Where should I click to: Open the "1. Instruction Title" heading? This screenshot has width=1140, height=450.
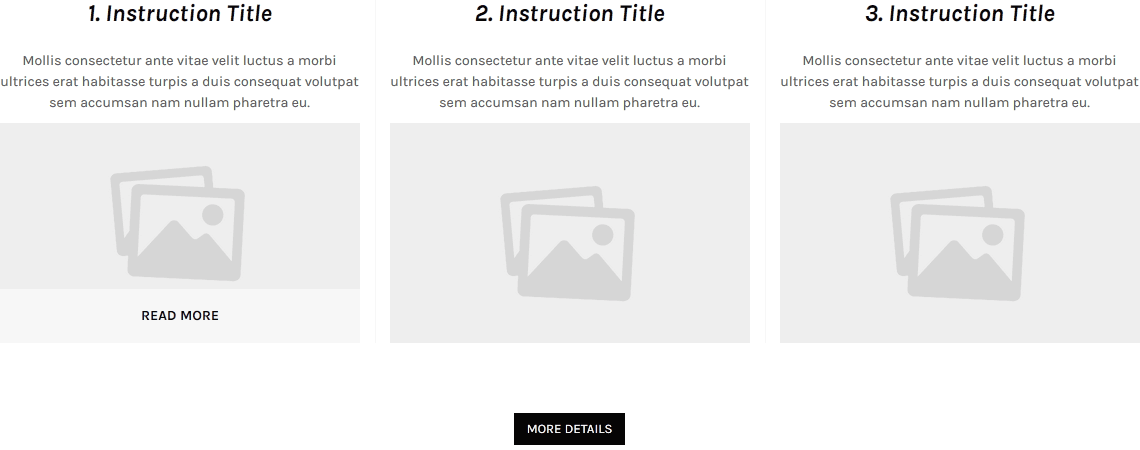click(180, 14)
